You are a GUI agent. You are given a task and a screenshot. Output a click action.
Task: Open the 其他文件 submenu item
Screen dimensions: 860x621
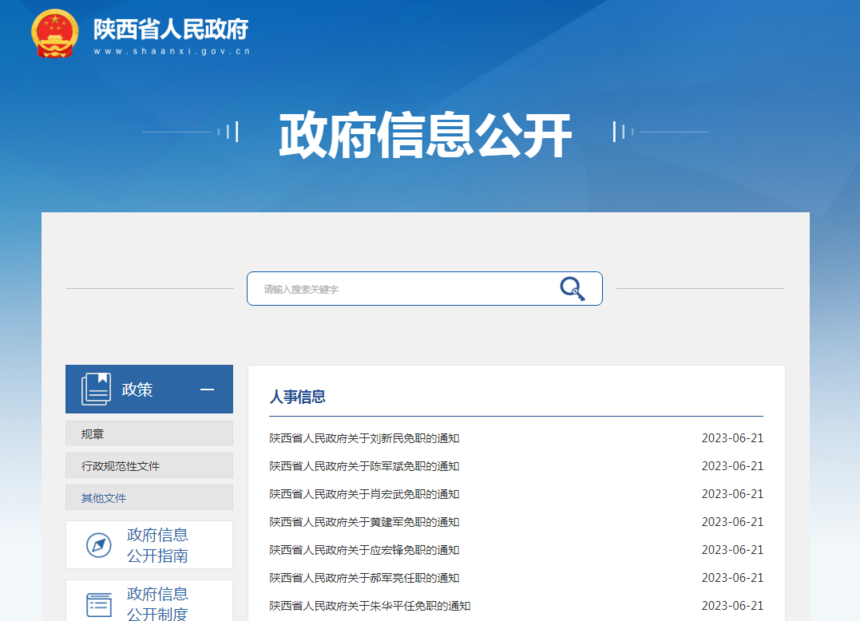(x=149, y=498)
